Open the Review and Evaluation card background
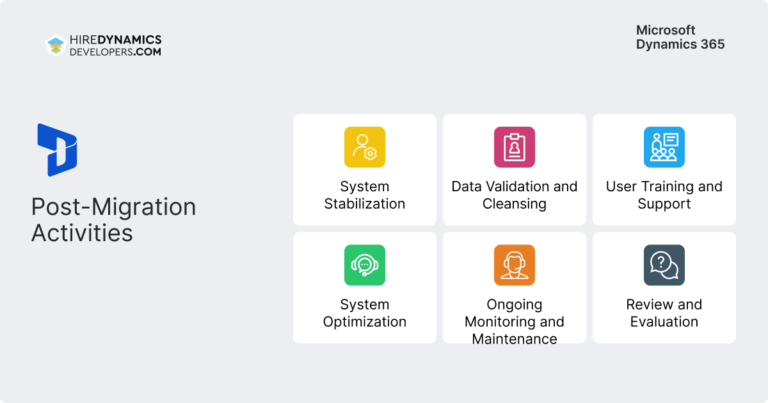Screen dimensions: 768x403 pos(664,287)
